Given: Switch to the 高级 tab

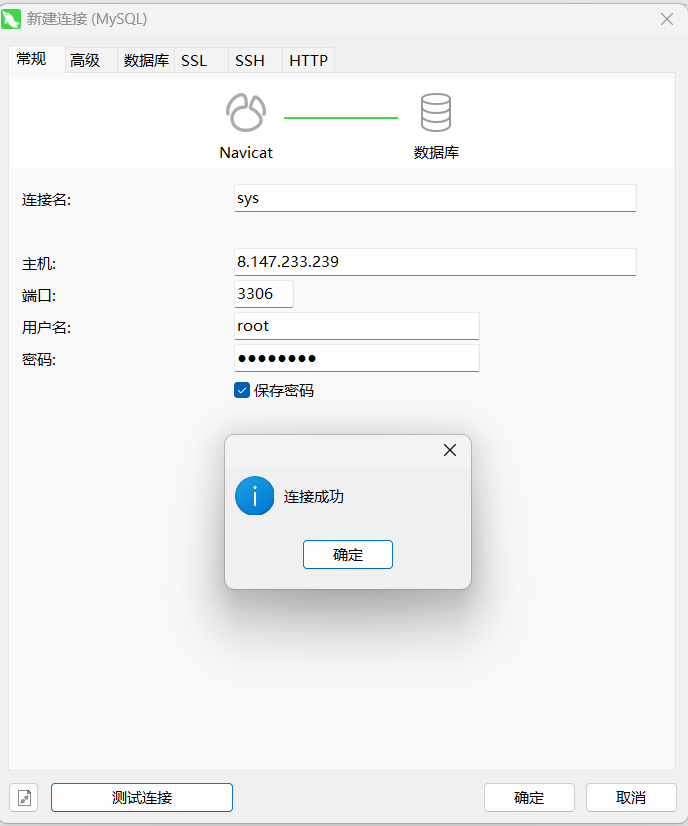Looking at the screenshot, I should (x=85, y=60).
